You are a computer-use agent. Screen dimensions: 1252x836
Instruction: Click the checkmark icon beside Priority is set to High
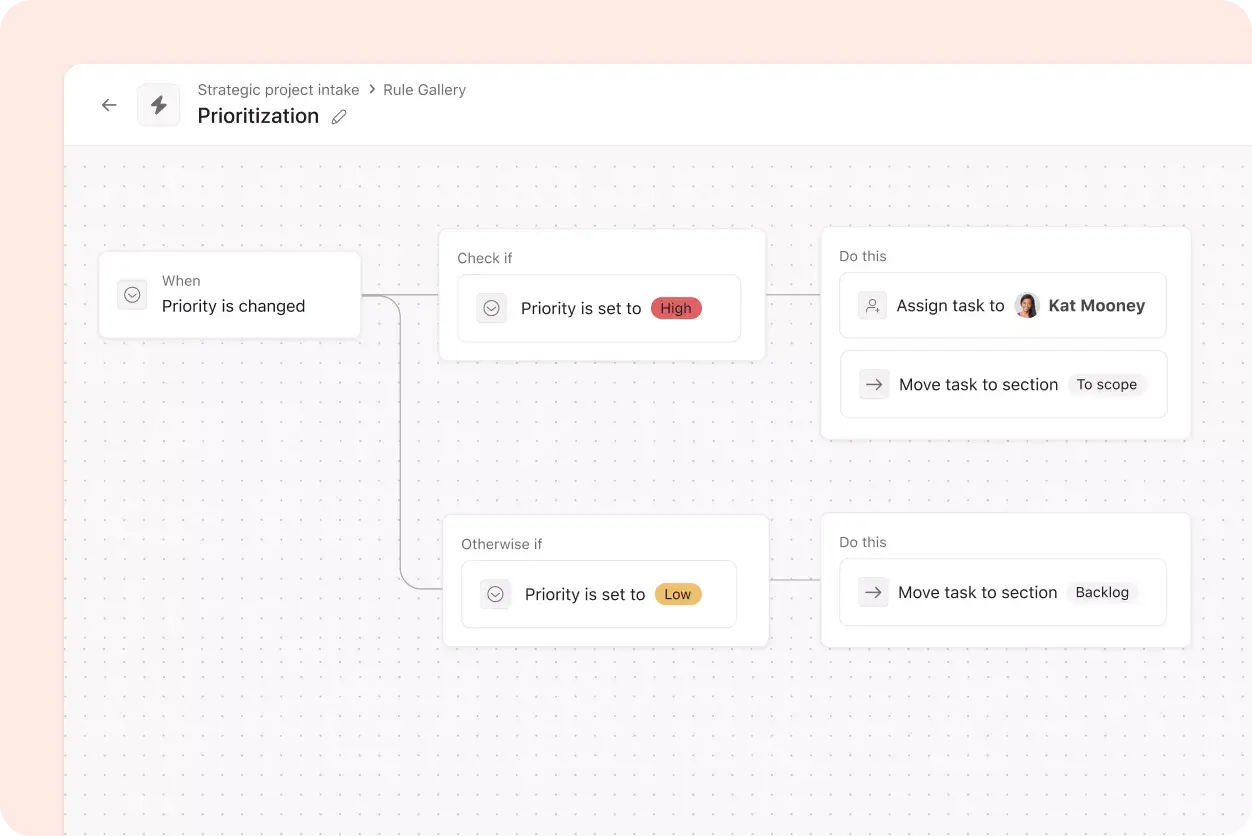[491, 308]
